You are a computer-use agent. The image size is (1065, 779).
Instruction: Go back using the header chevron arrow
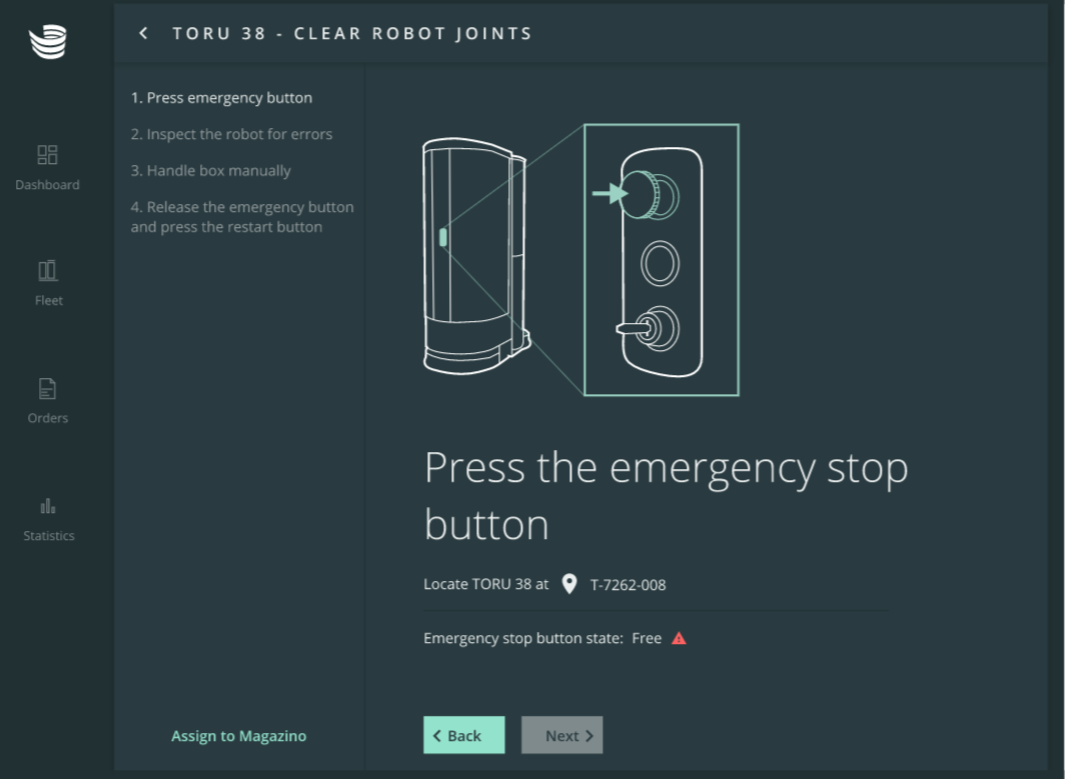[x=143, y=33]
